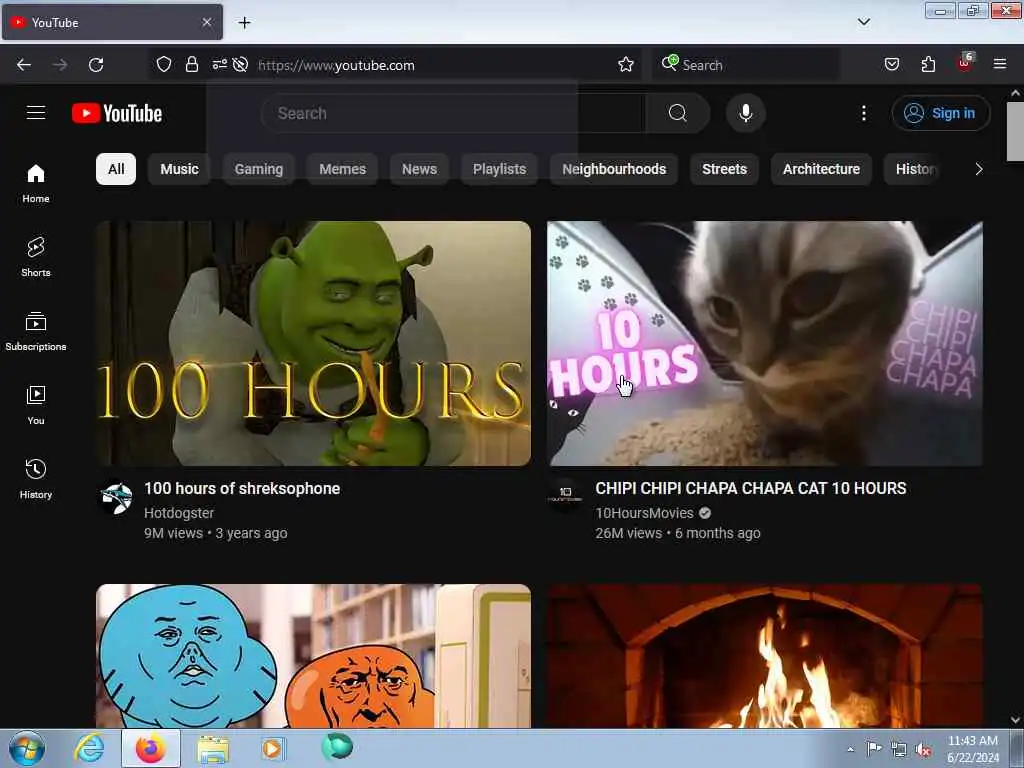Show hidden system tray icons
Viewport: 1024px width, 768px height.
pyautogui.click(x=850, y=749)
